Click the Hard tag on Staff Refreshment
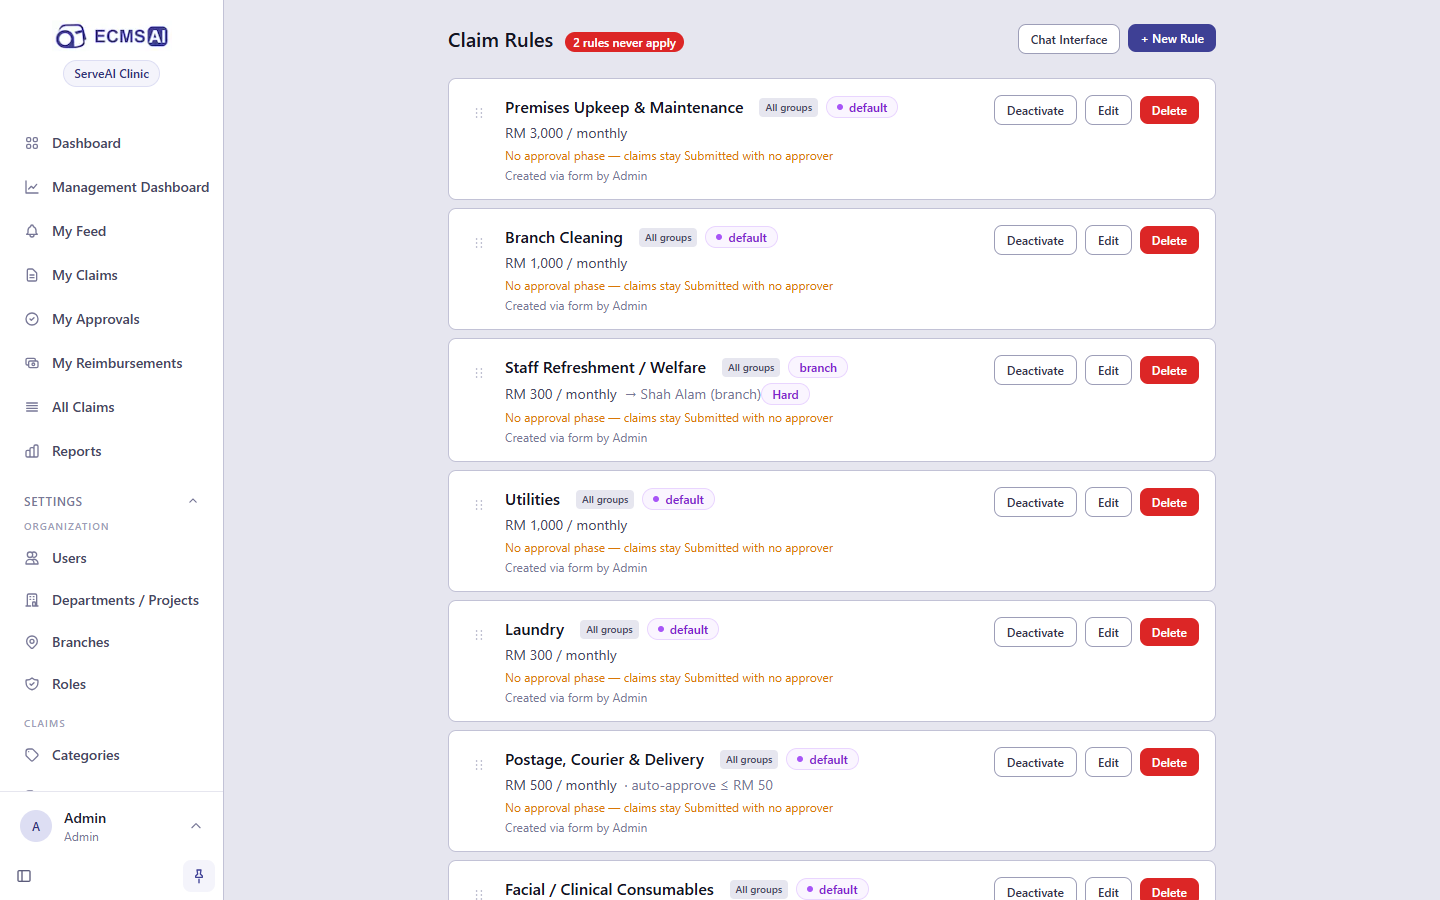Screen dimensions: 1440x900 tap(785, 395)
